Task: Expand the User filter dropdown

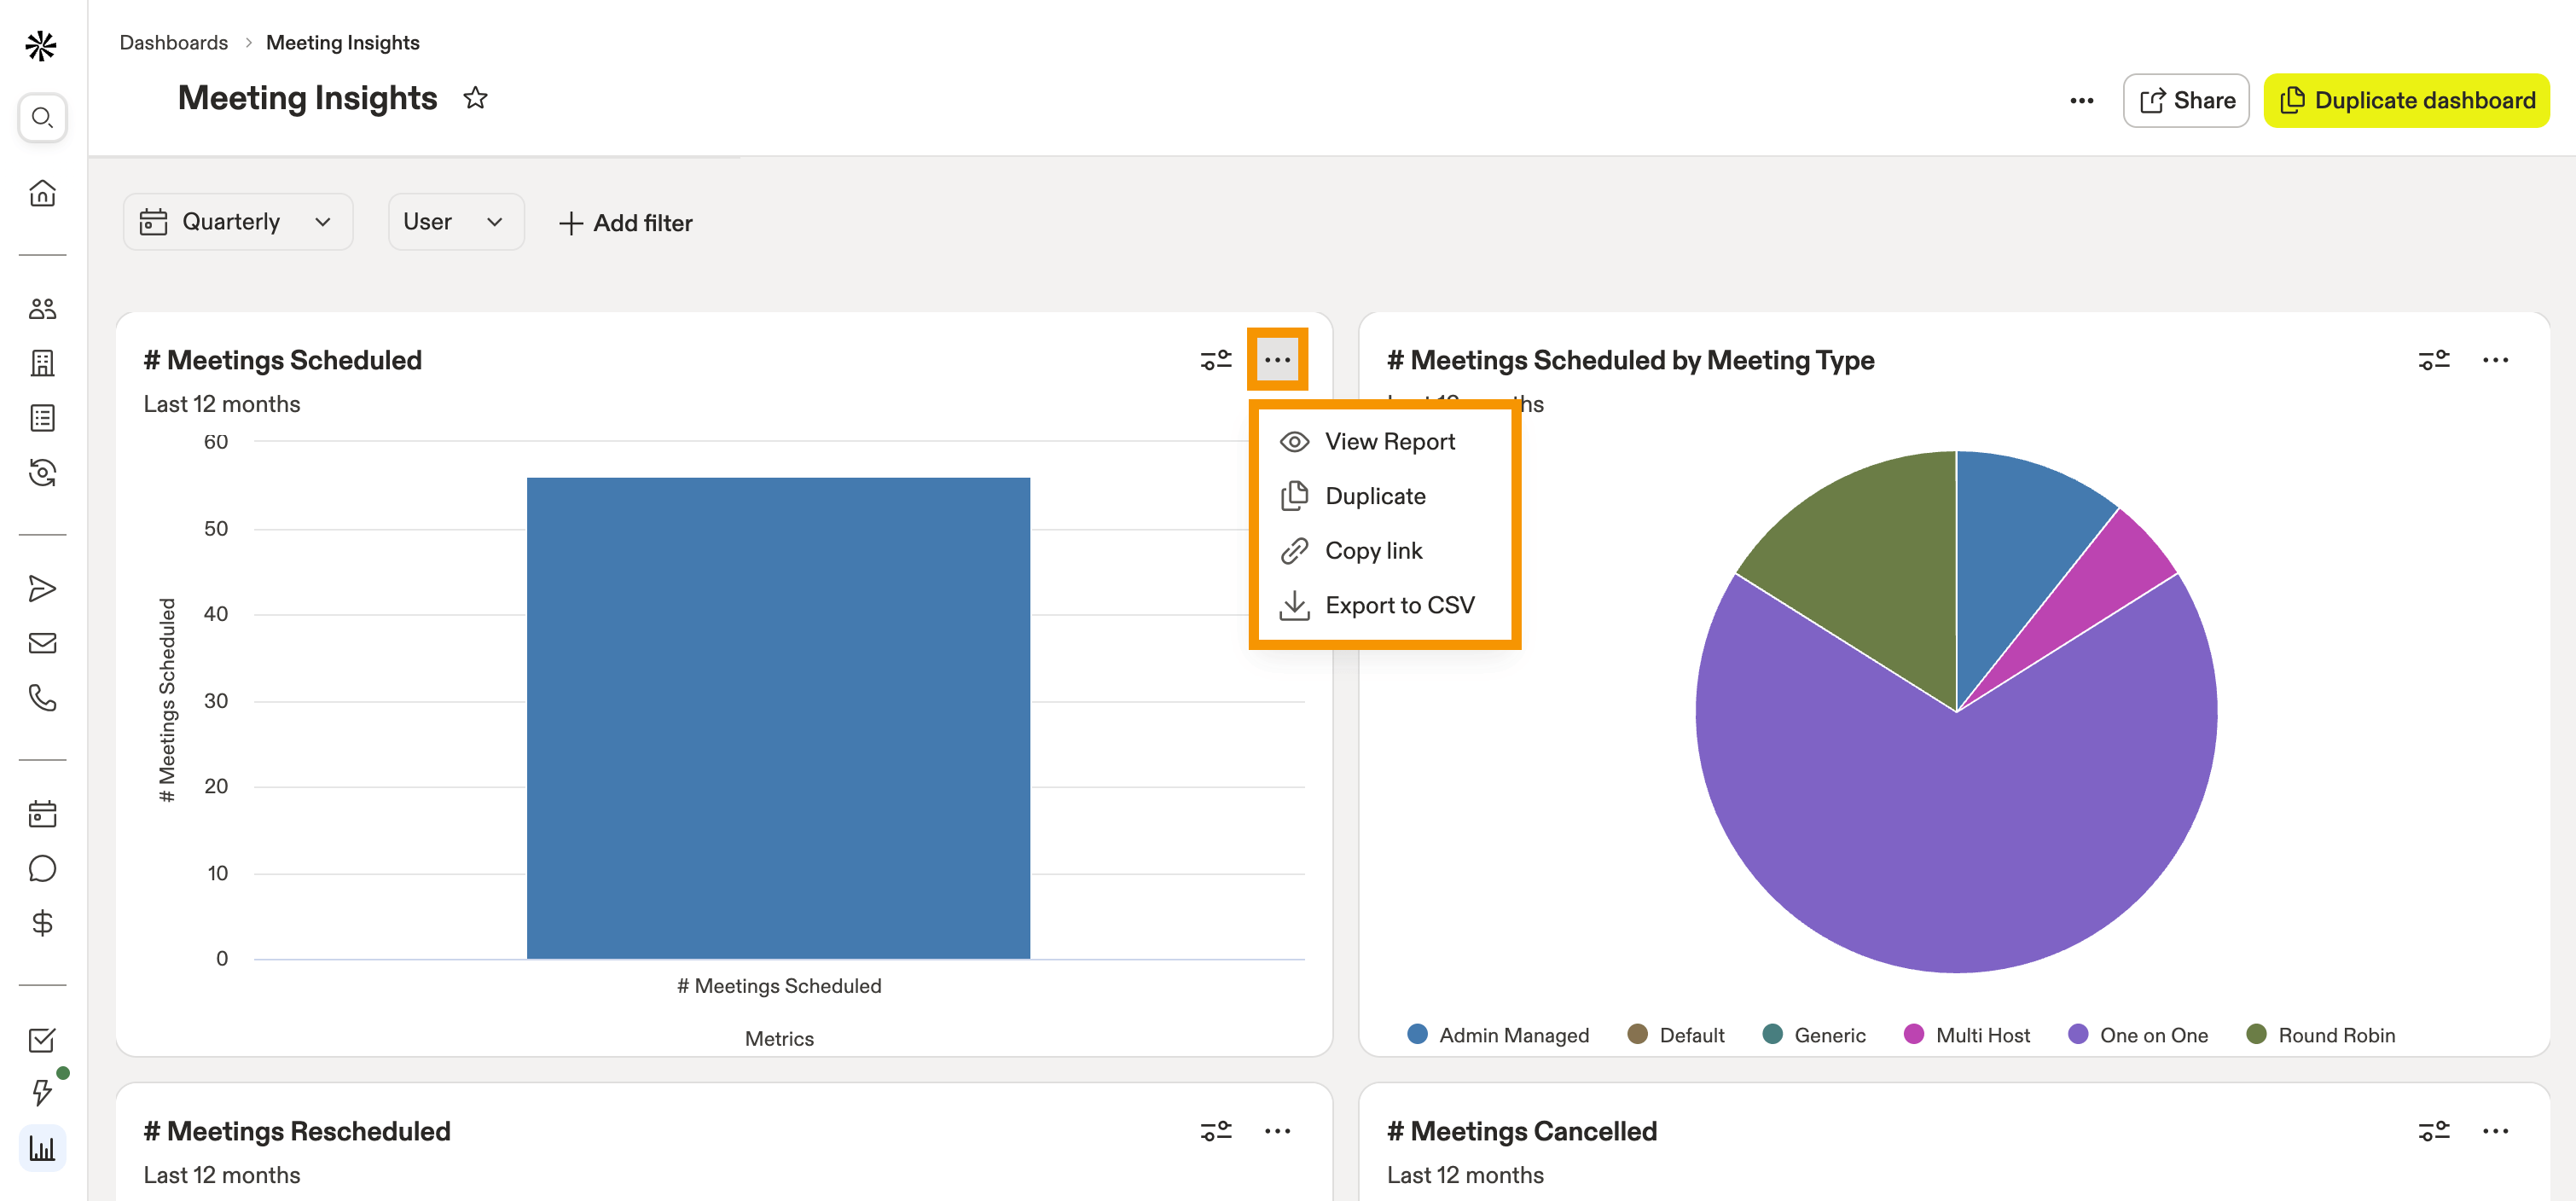Action: tap(455, 222)
